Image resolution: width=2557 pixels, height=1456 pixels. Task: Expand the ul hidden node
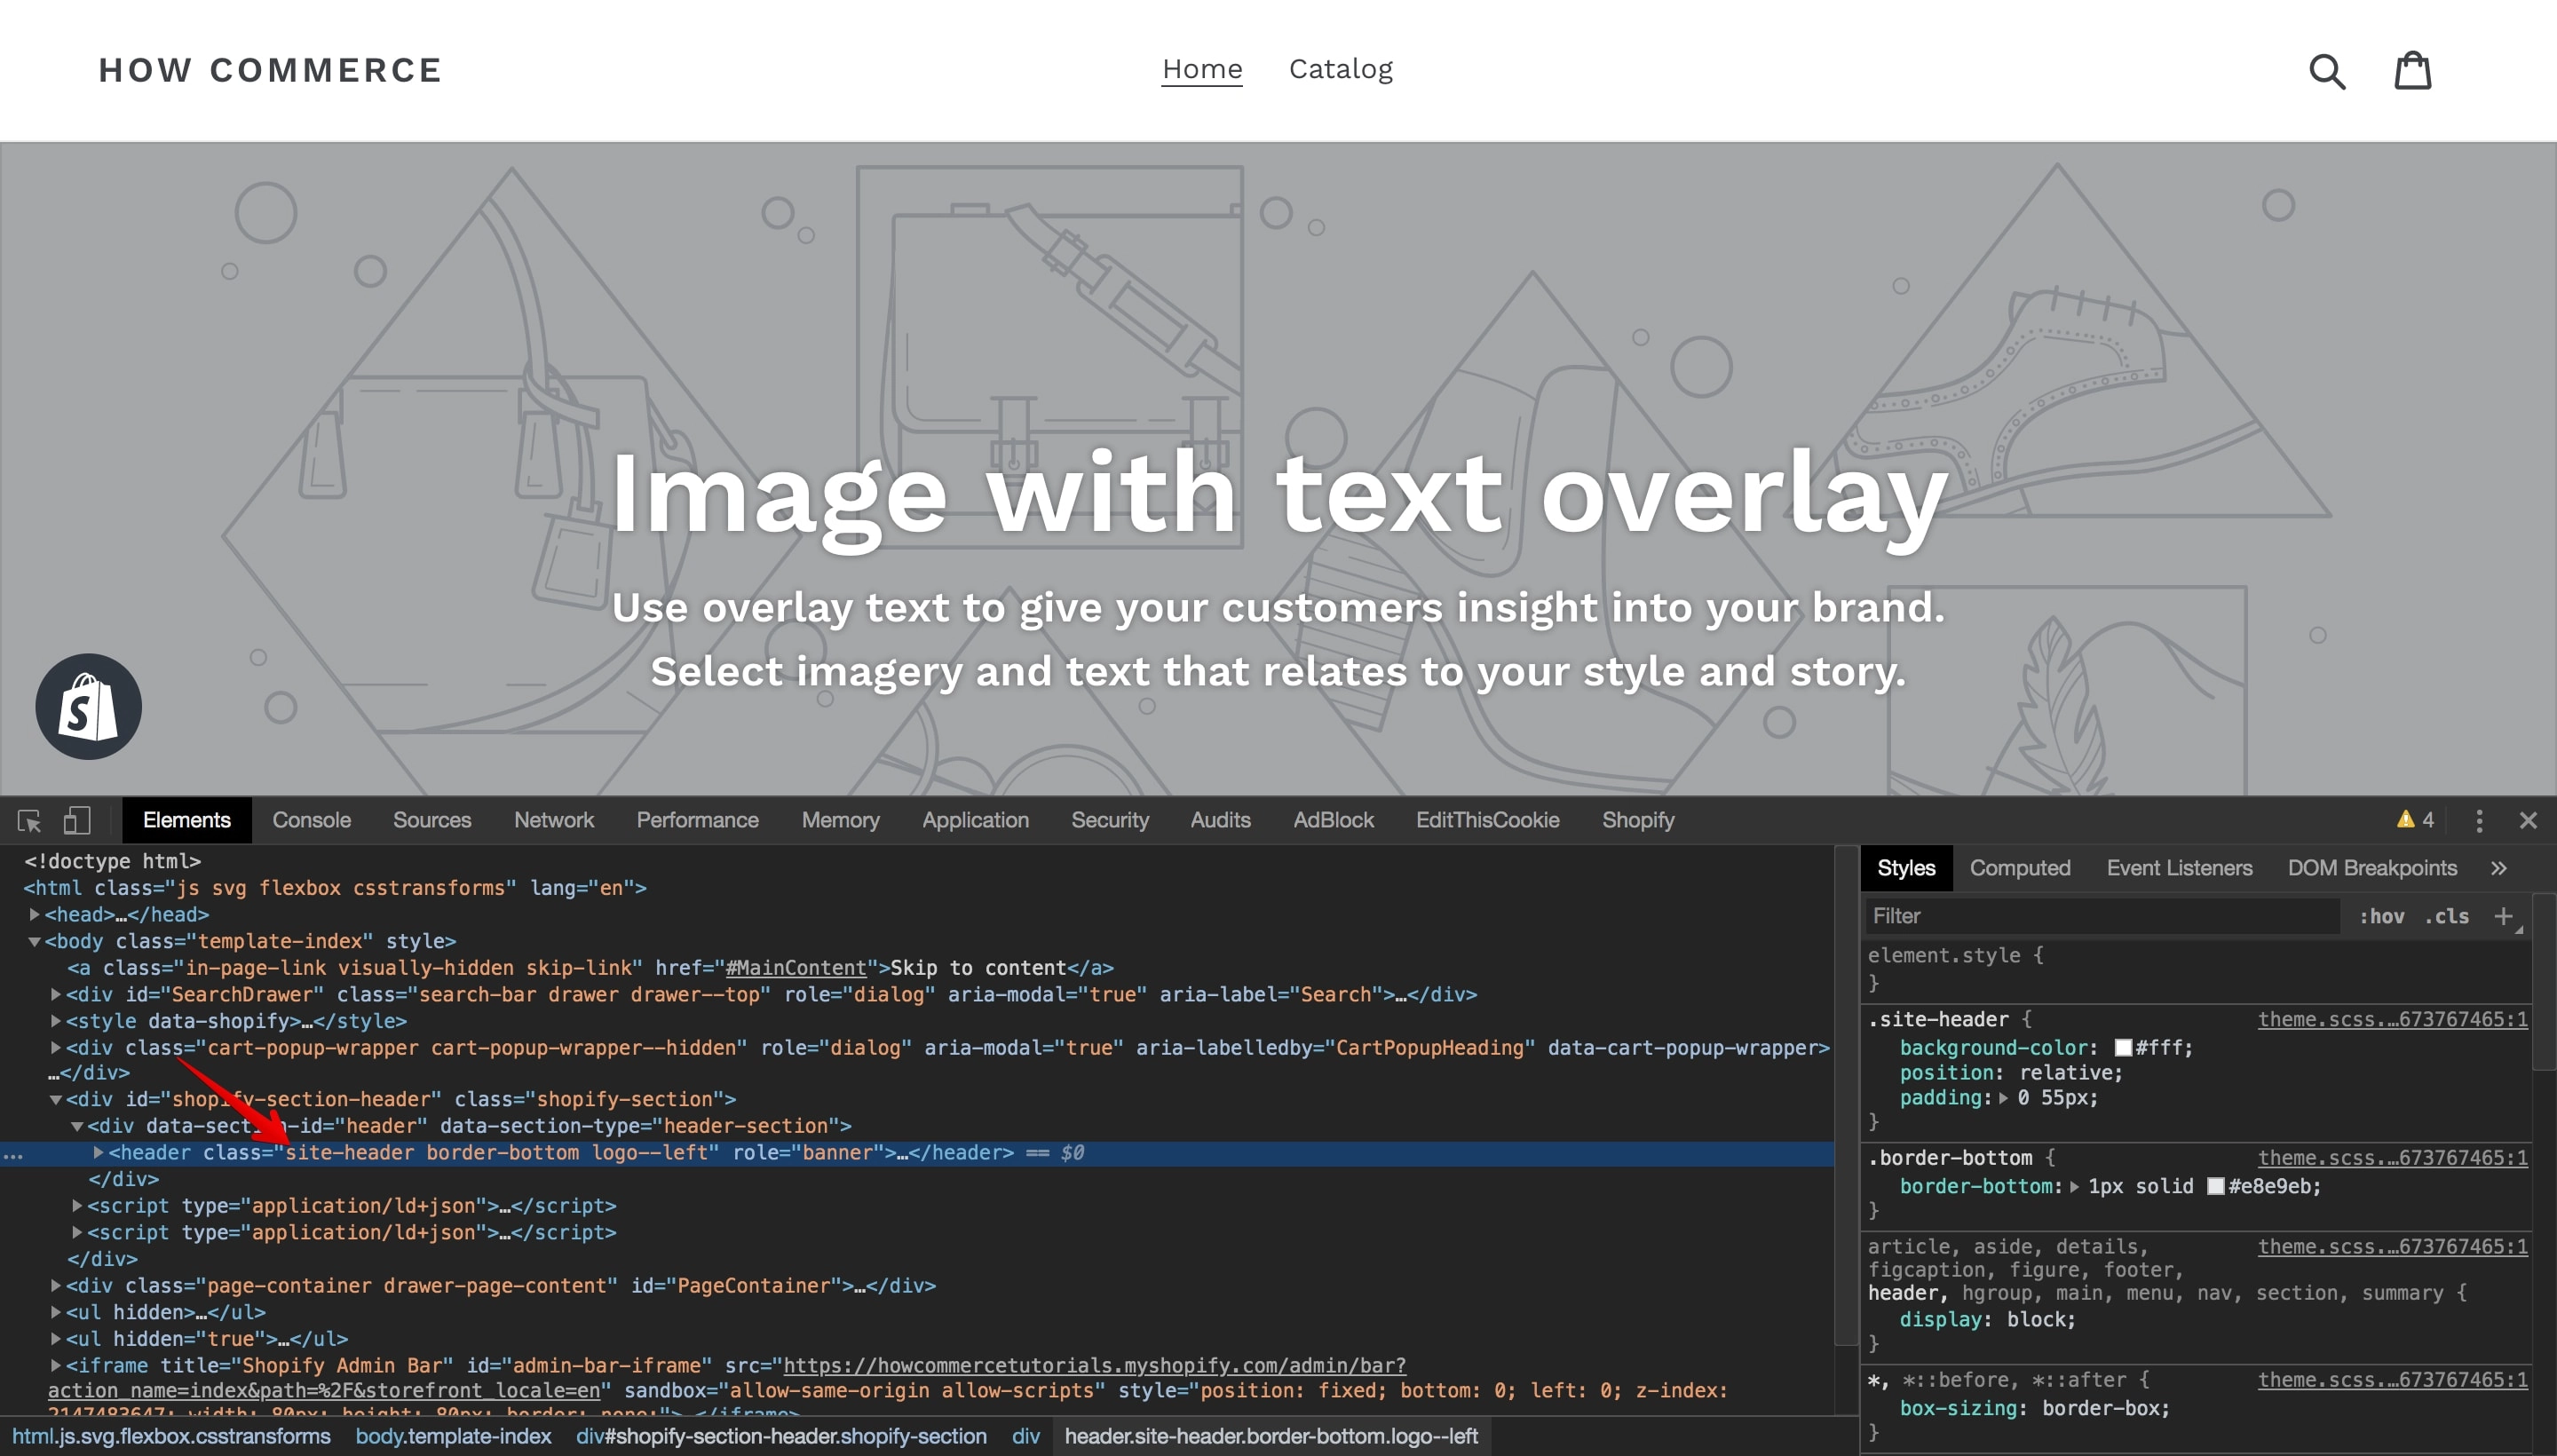click(x=56, y=1312)
